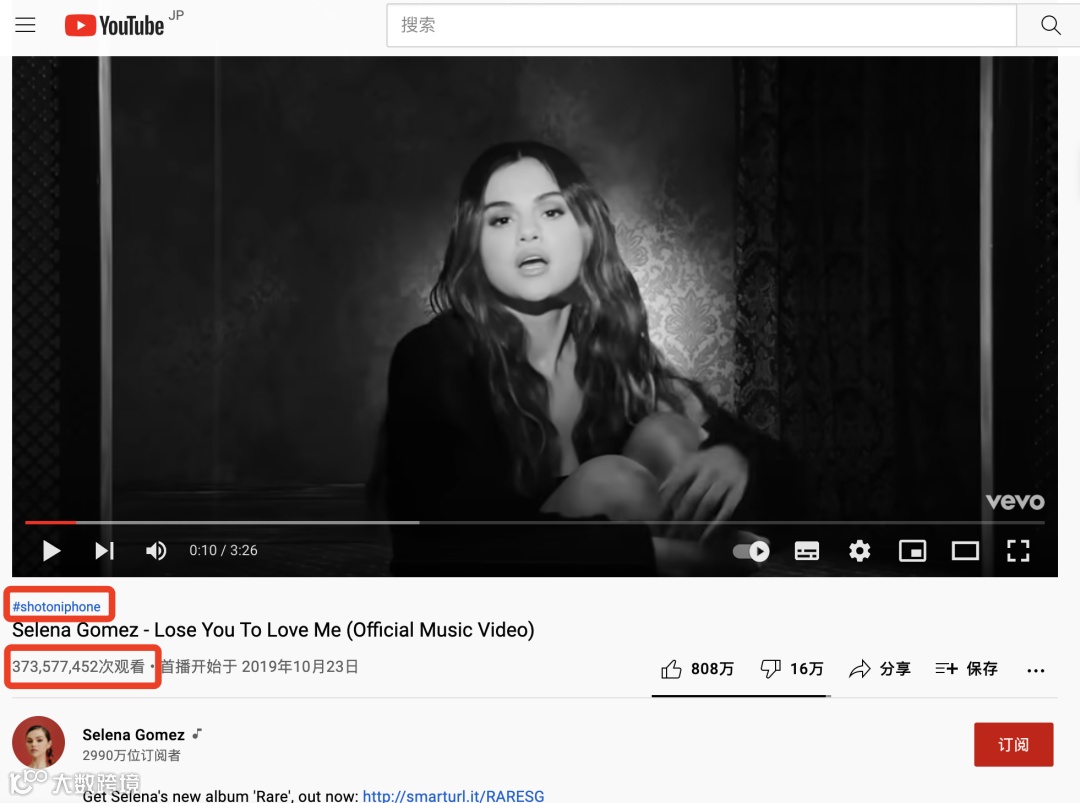Viewport: 1080px width, 803px height.
Task: Skip to the next video
Action: 105,551
